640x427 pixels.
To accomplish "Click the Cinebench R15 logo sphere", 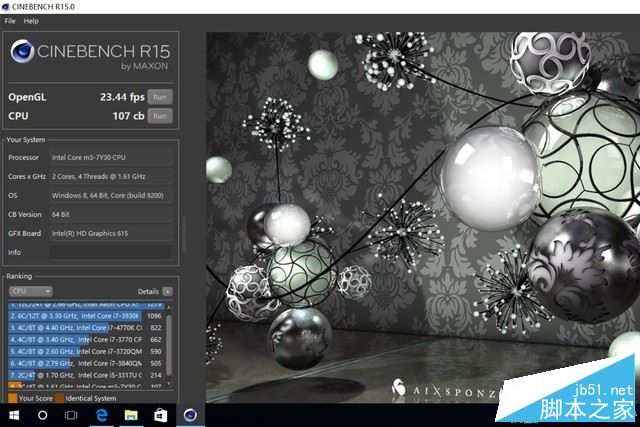I will tap(23, 51).
